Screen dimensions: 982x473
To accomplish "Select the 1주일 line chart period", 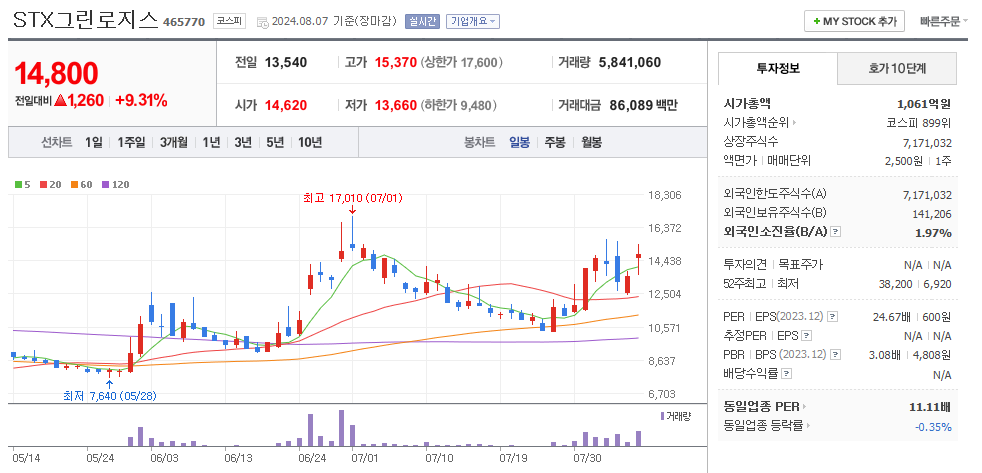I will coord(131,142).
